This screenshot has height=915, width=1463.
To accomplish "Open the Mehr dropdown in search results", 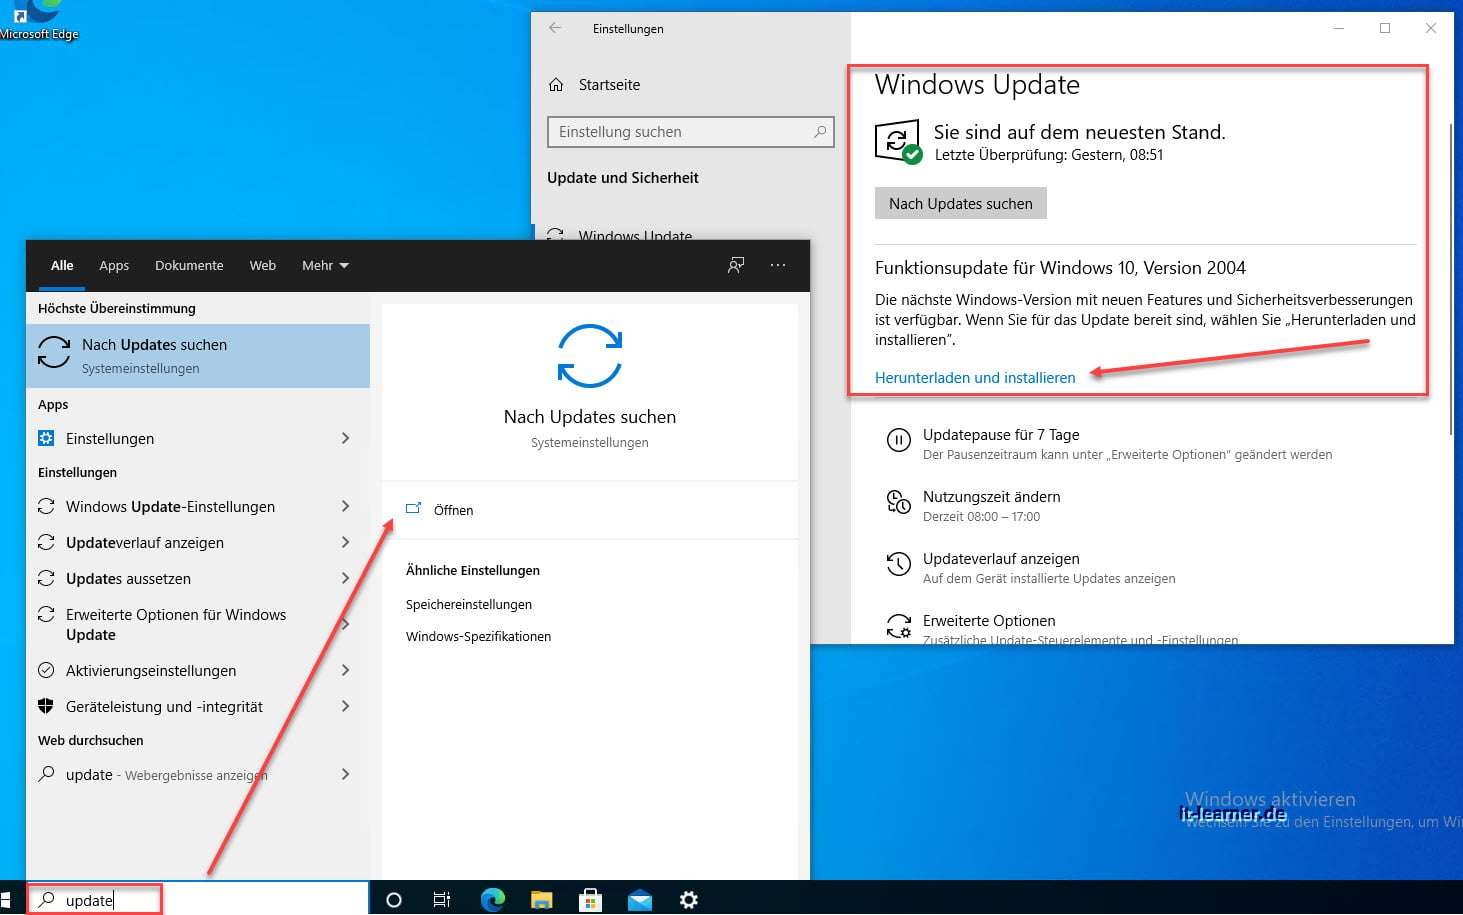I will coord(325,265).
